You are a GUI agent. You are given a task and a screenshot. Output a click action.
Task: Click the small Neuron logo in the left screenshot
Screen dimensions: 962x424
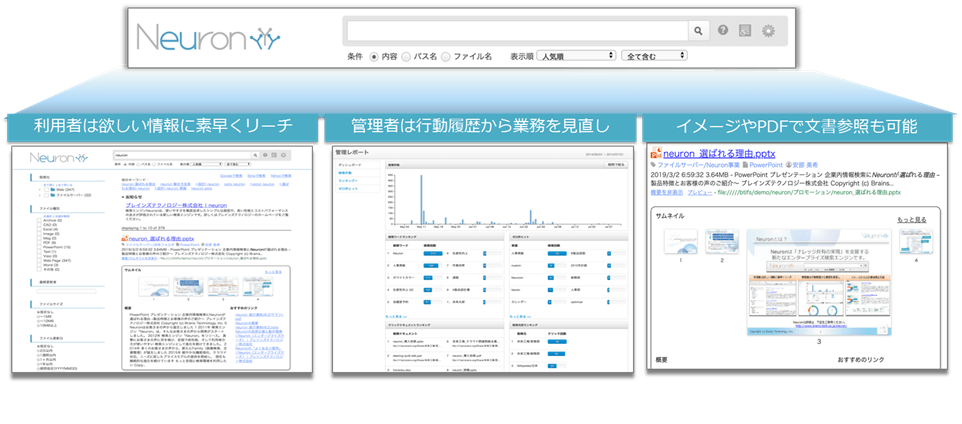[59, 158]
